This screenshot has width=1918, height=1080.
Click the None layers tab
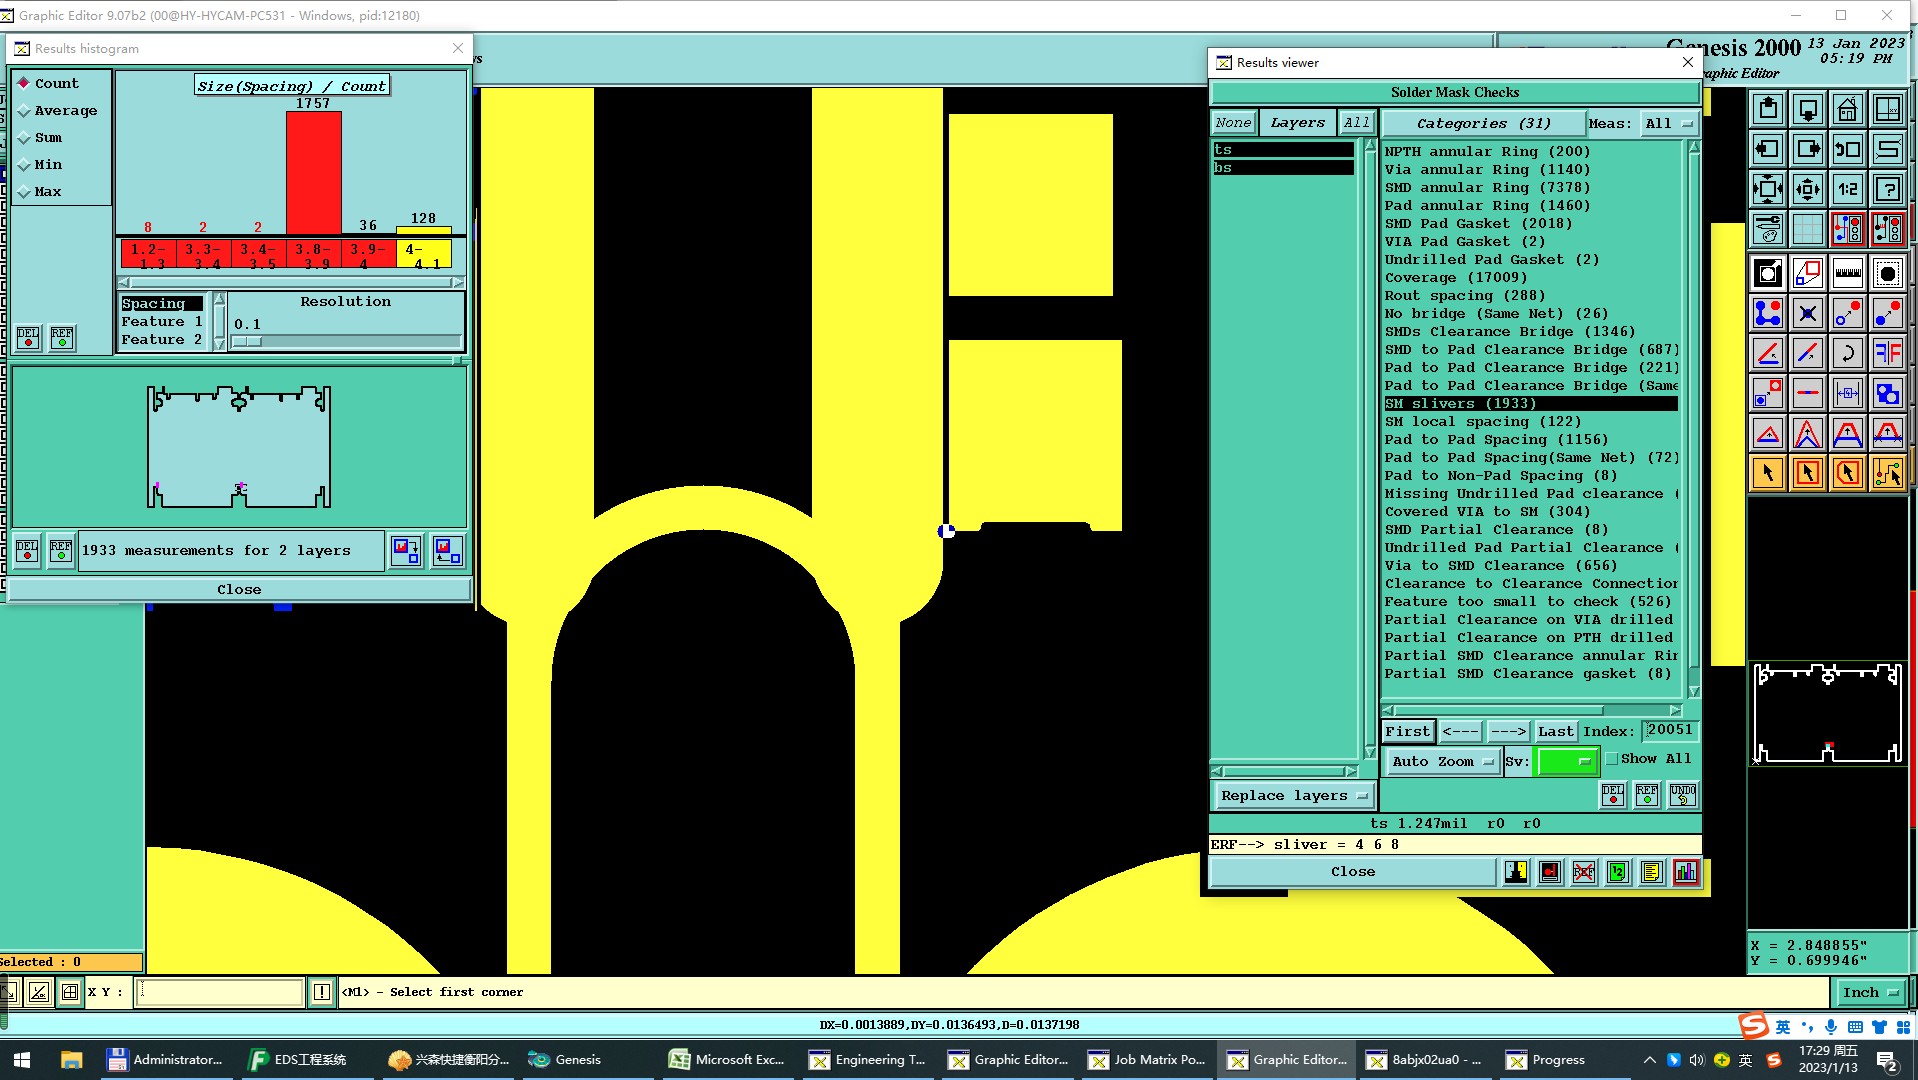pos(1233,122)
